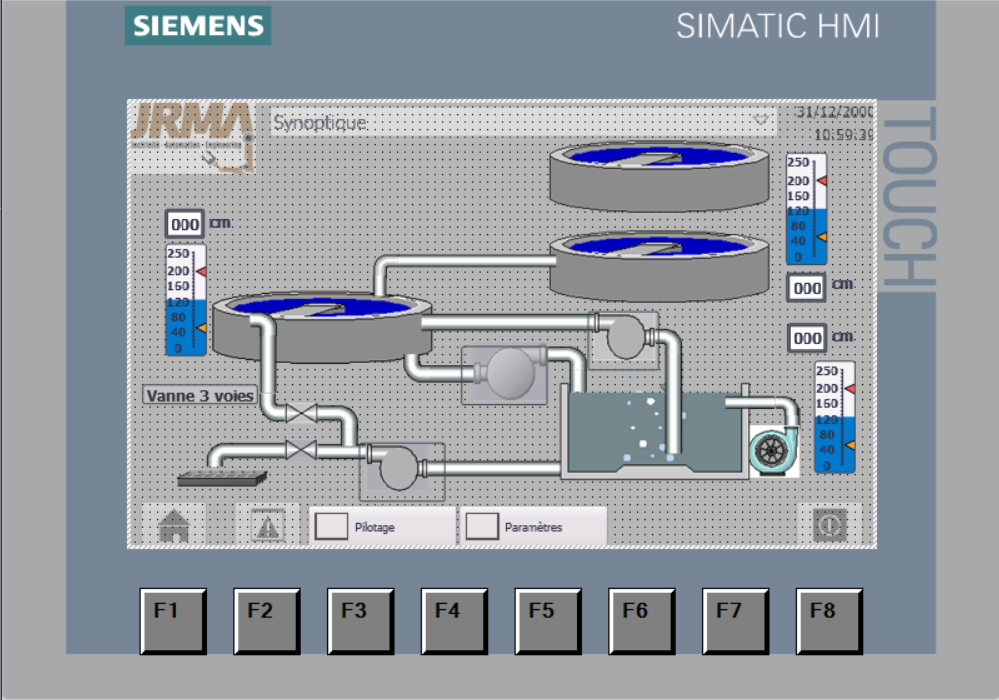Click the SIEMENS logo

coord(198,25)
